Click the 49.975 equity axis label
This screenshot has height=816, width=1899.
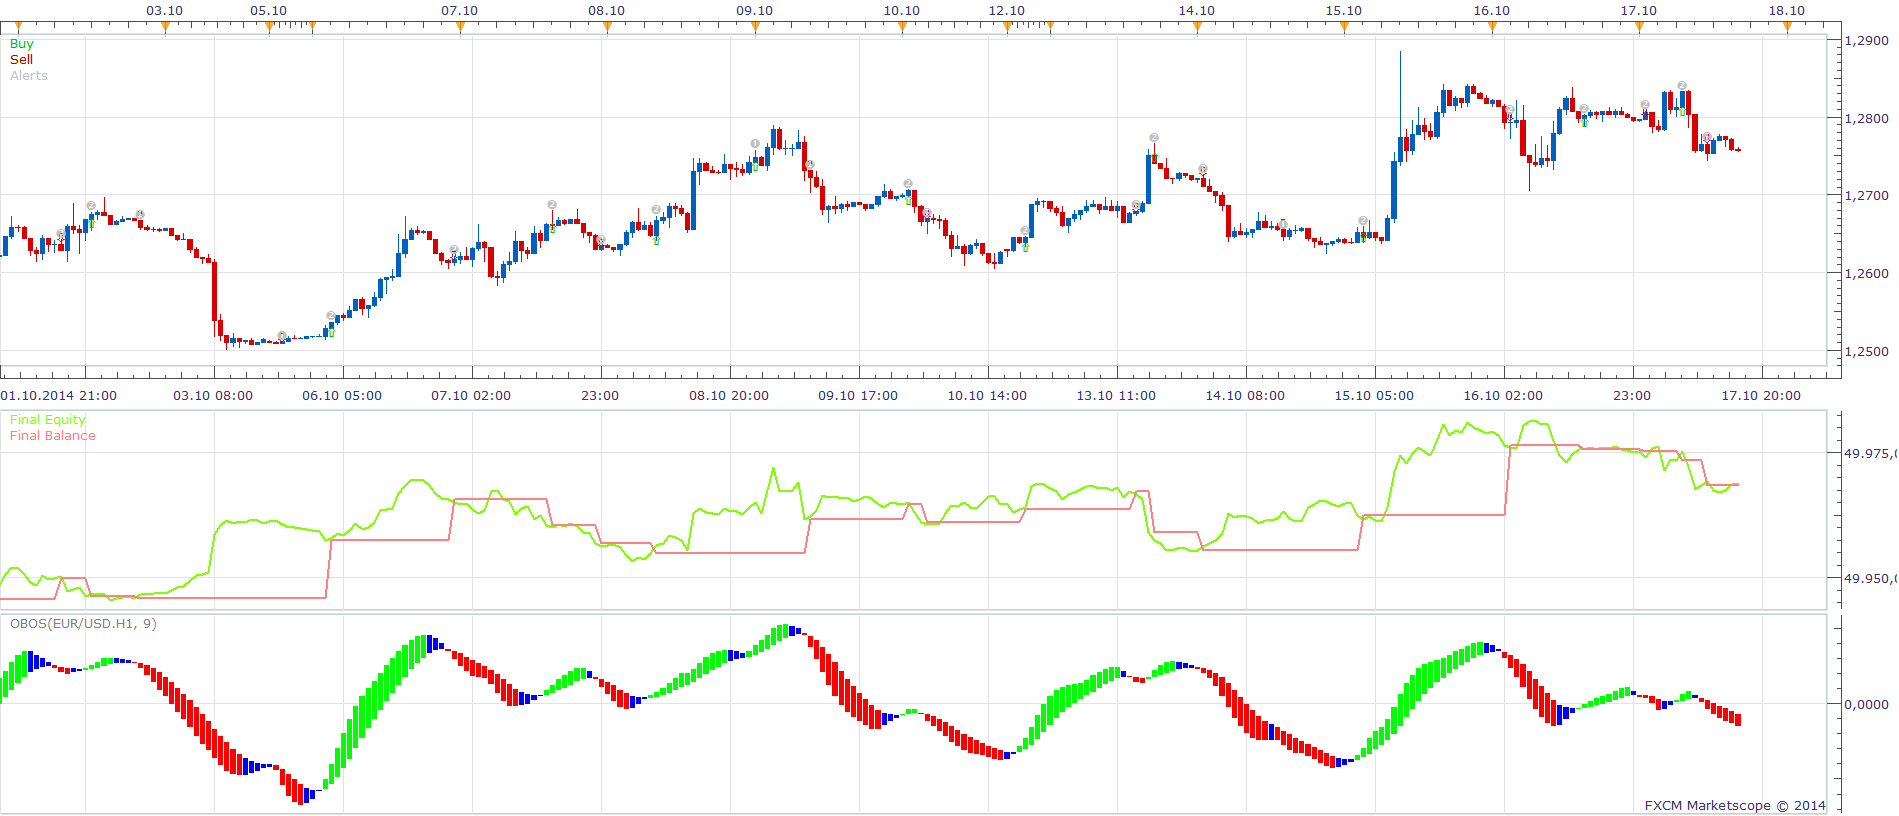[x=1870, y=454]
